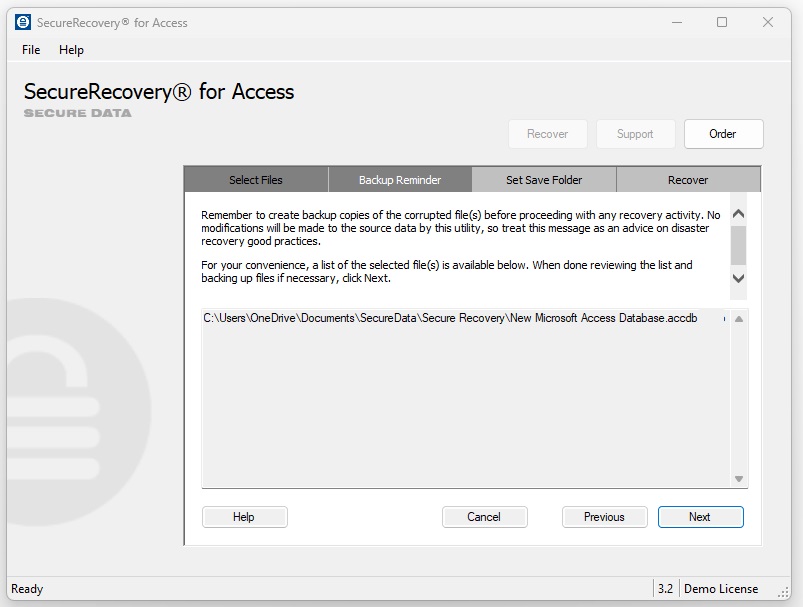Select New Microsoft Access Database.accdb file entry
Screen dimensions: 803x607
point(450,318)
